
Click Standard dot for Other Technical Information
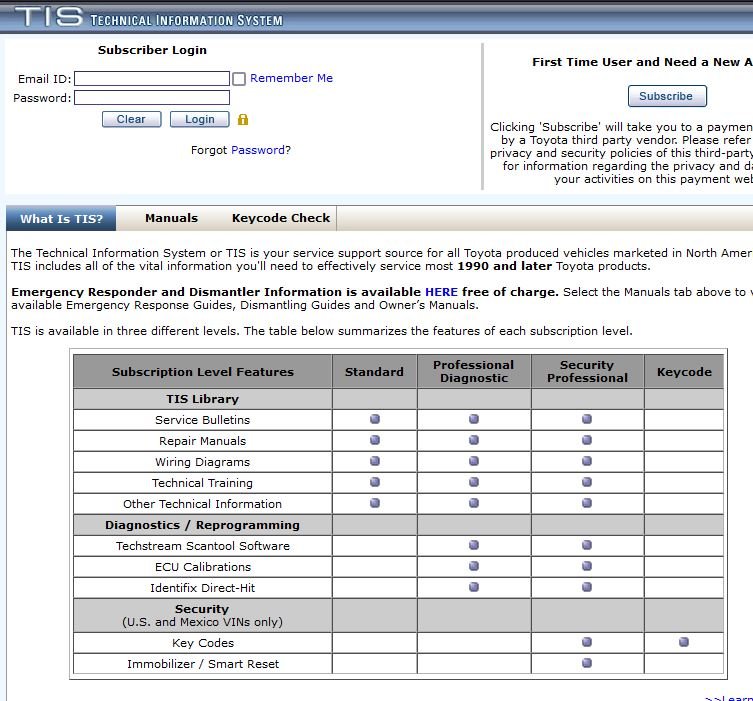pyautogui.click(x=375, y=503)
